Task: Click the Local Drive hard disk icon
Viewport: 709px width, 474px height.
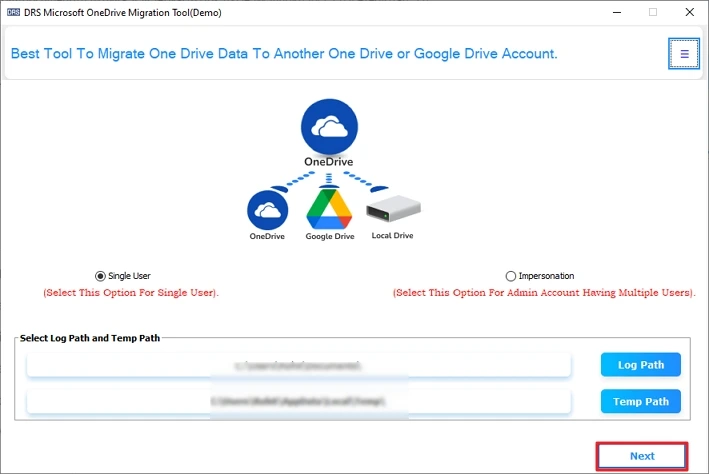Action: (x=393, y=209)
